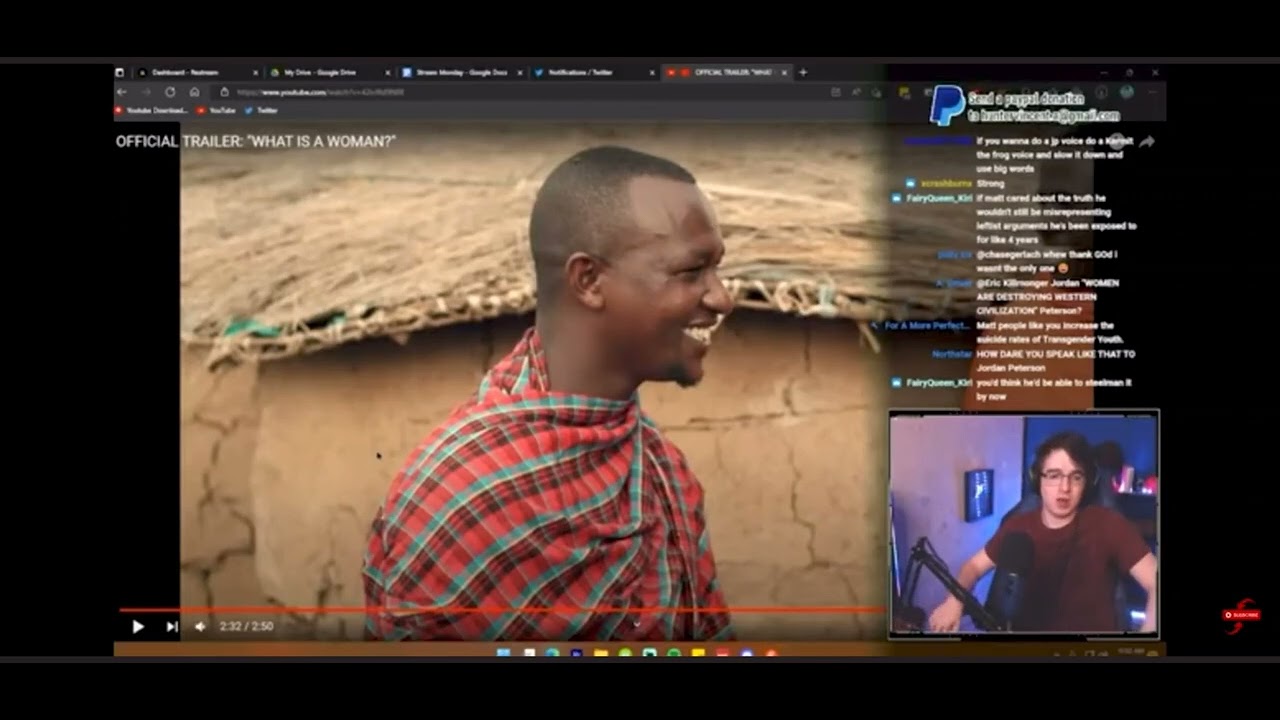The height and width of the screenshot is (720, 1280).
Task: Mute the video volume speaker icon
Action: 200,627
